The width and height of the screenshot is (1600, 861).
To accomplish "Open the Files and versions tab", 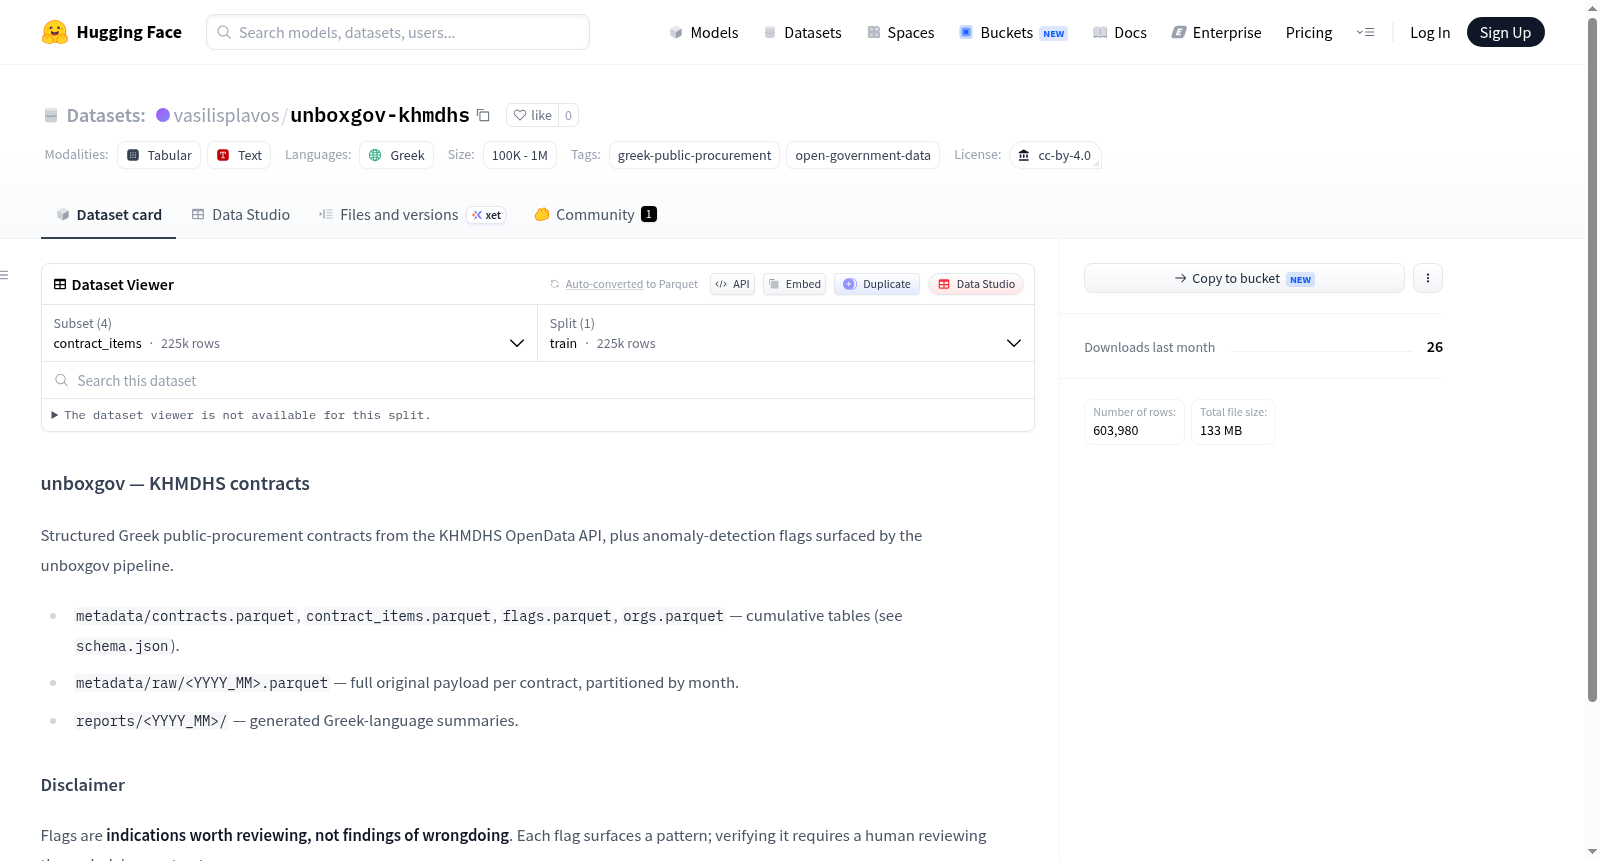I will coord(412,214).
